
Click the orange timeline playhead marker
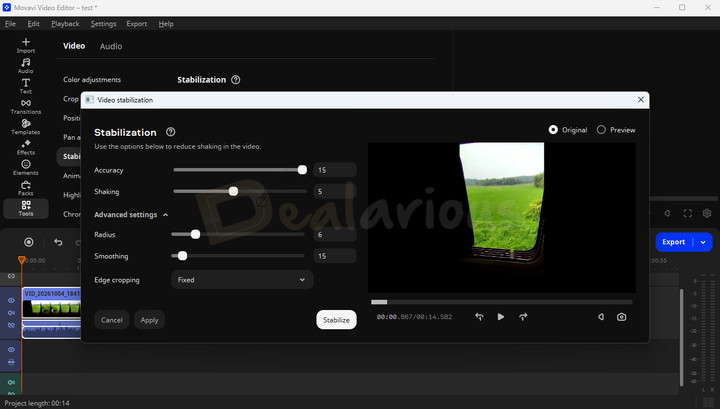[21, 260]
